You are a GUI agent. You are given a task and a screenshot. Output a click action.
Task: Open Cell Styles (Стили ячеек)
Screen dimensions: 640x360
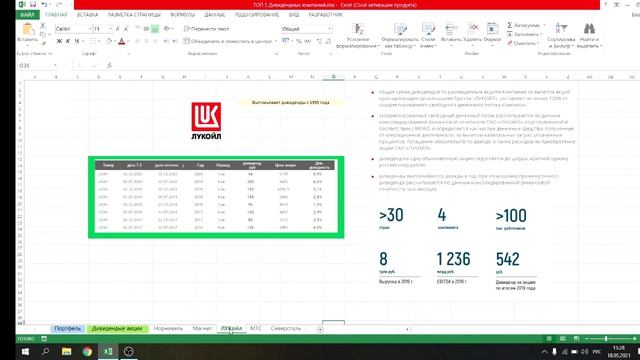[x=428, y=36]
